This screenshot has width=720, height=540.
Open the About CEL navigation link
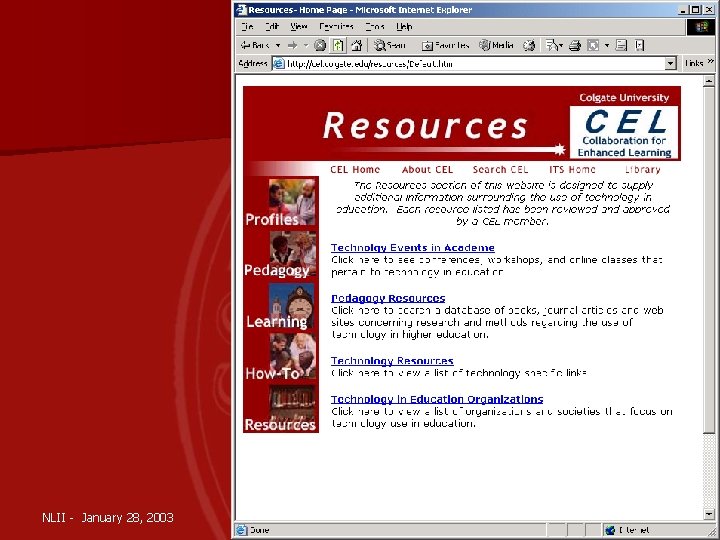point(427,169)
